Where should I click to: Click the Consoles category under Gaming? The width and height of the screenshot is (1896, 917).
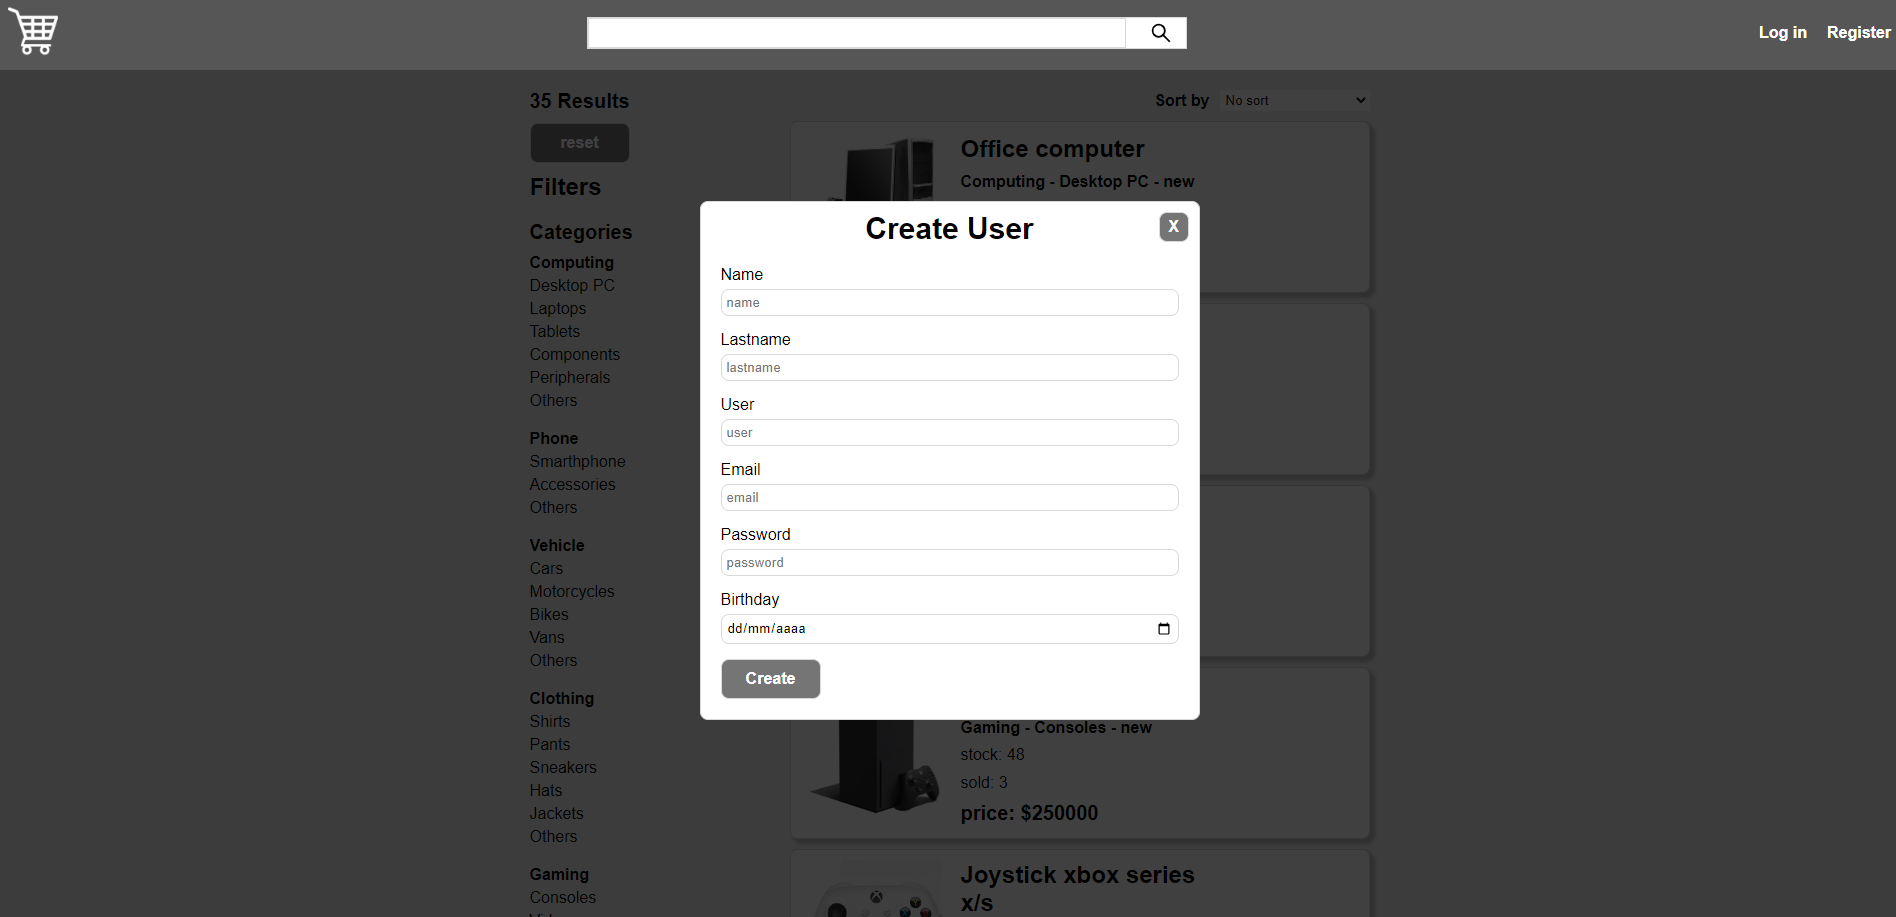[562, 897]
